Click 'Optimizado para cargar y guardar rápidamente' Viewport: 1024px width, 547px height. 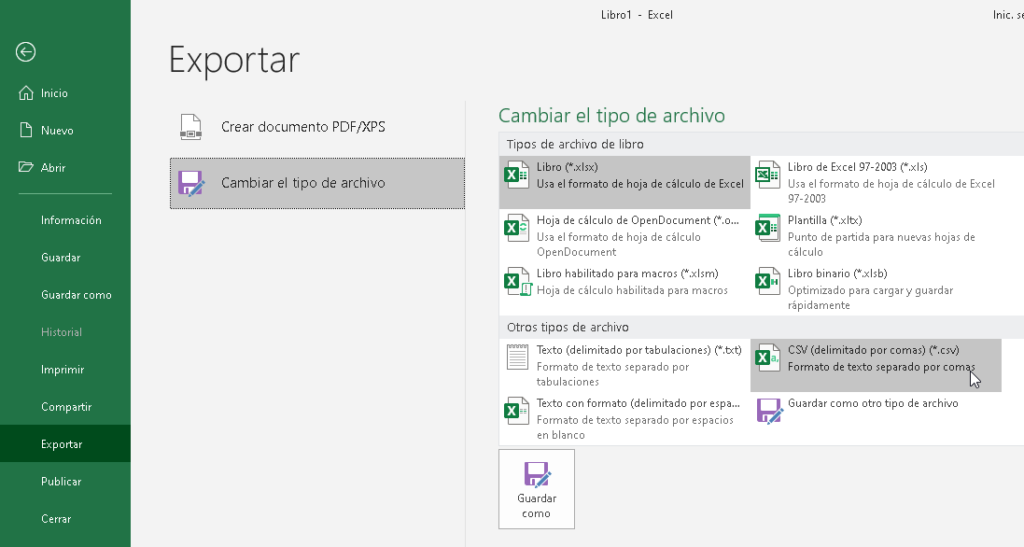871,298
